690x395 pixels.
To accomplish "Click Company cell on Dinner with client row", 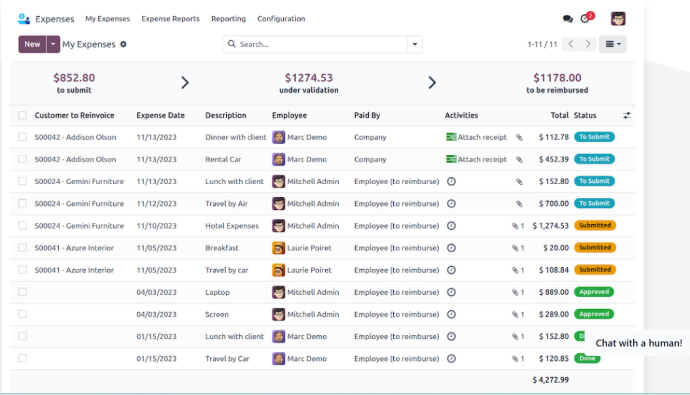I will click(x=370, y=137).
